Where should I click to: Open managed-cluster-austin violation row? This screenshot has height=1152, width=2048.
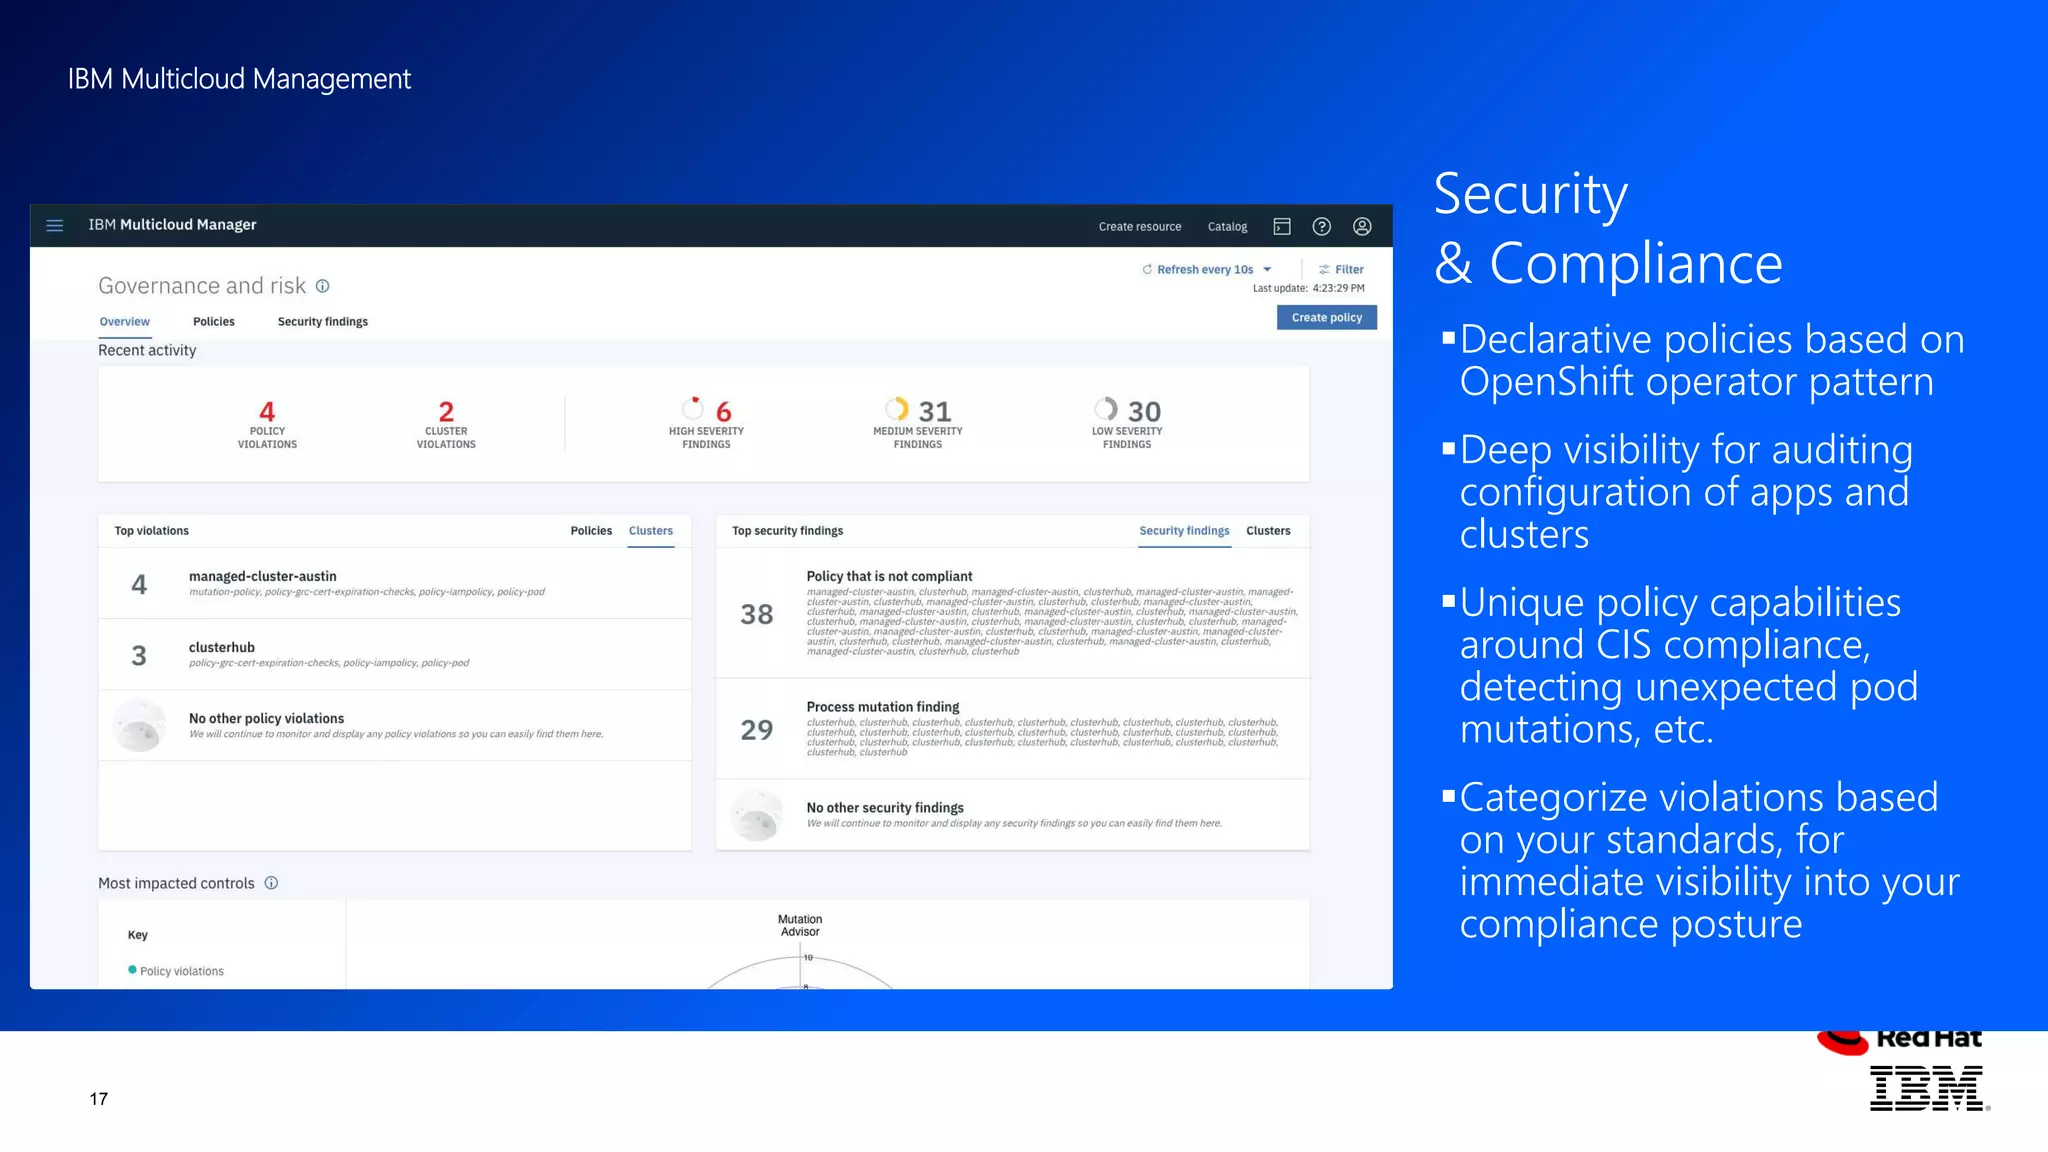pyautogui.click(x=395, y=583)
